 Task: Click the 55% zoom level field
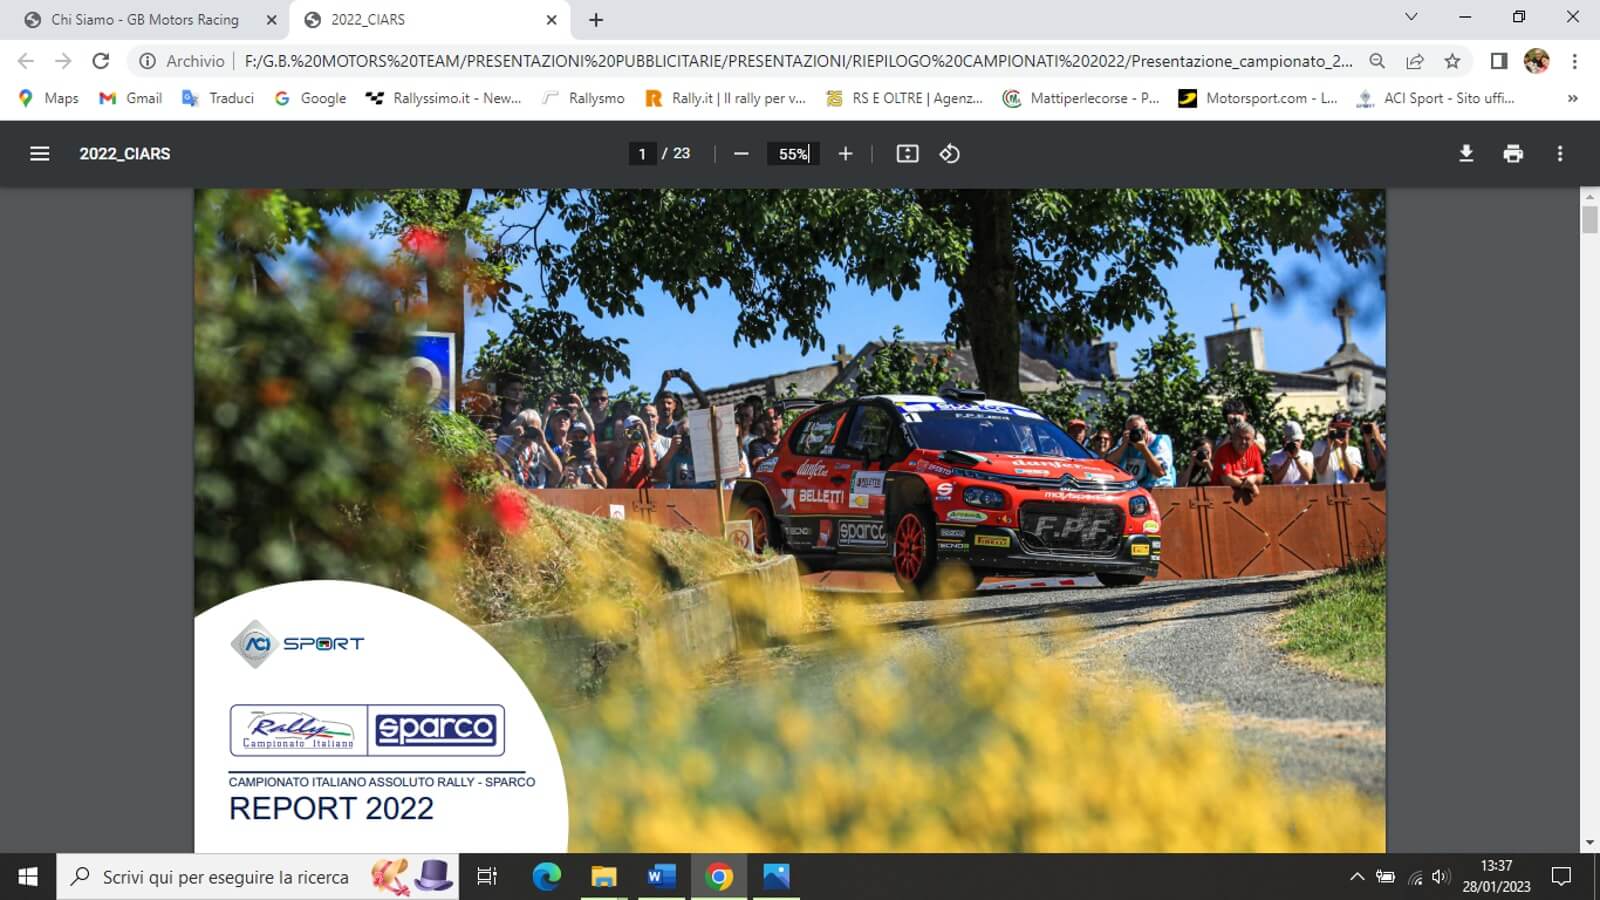tap(793, 153)
